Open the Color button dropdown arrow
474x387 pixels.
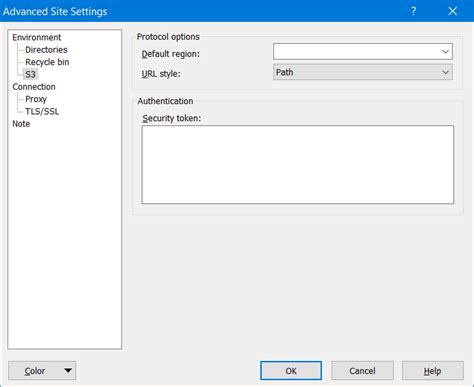point(68,371)
